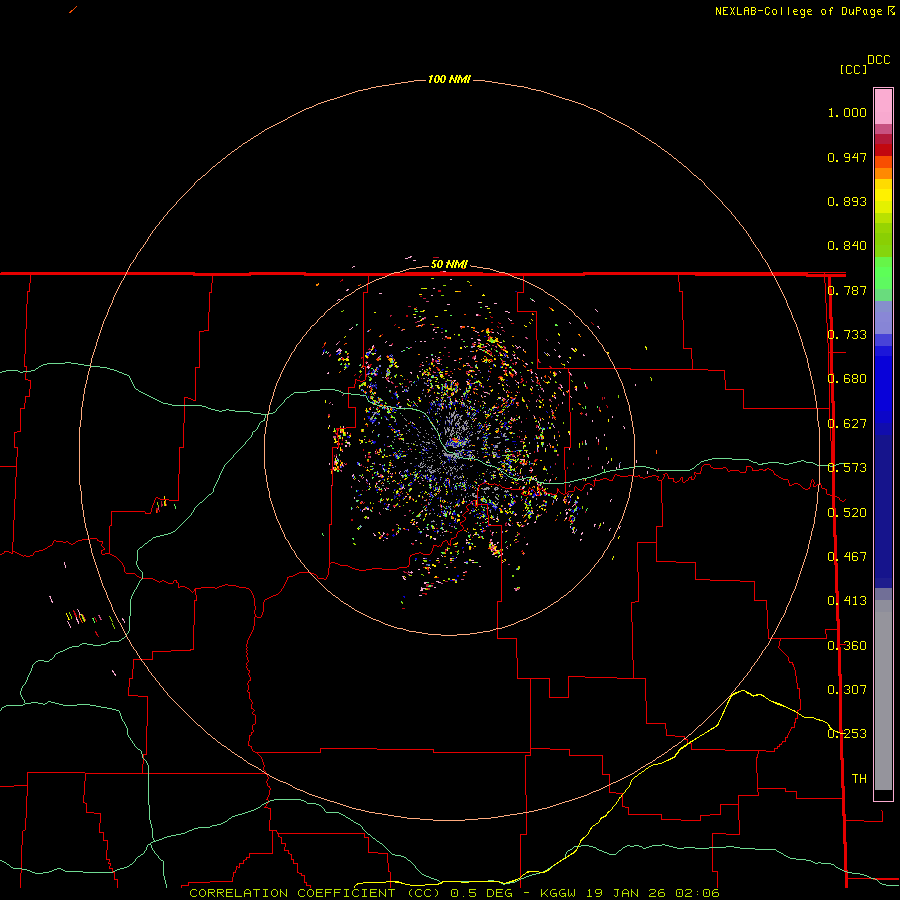The height and width of the screenshot is (900, 900).
Task: Select the 0.733 legend value
Action: [847, 335]
